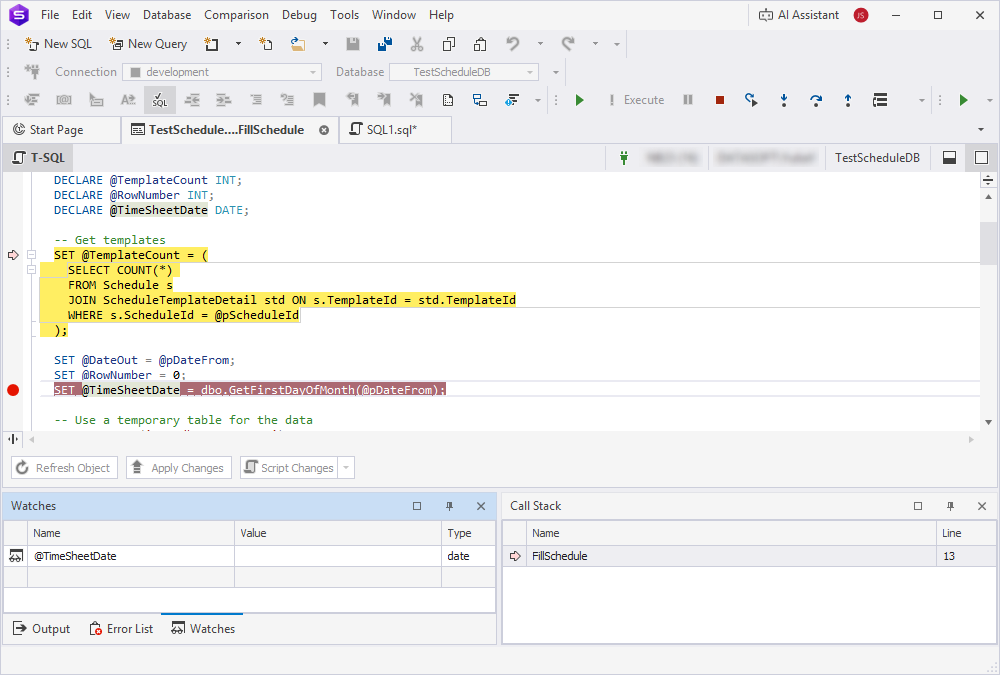The image size is (1000, 675).
Task: Open the Connection dropdown showing development
Action: point(221,72)
